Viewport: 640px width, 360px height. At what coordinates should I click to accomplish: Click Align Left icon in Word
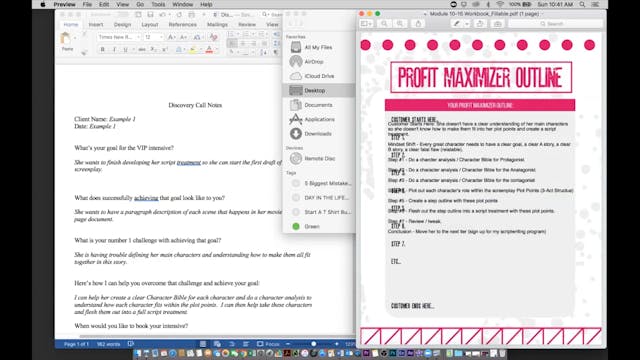coord(232,43)
